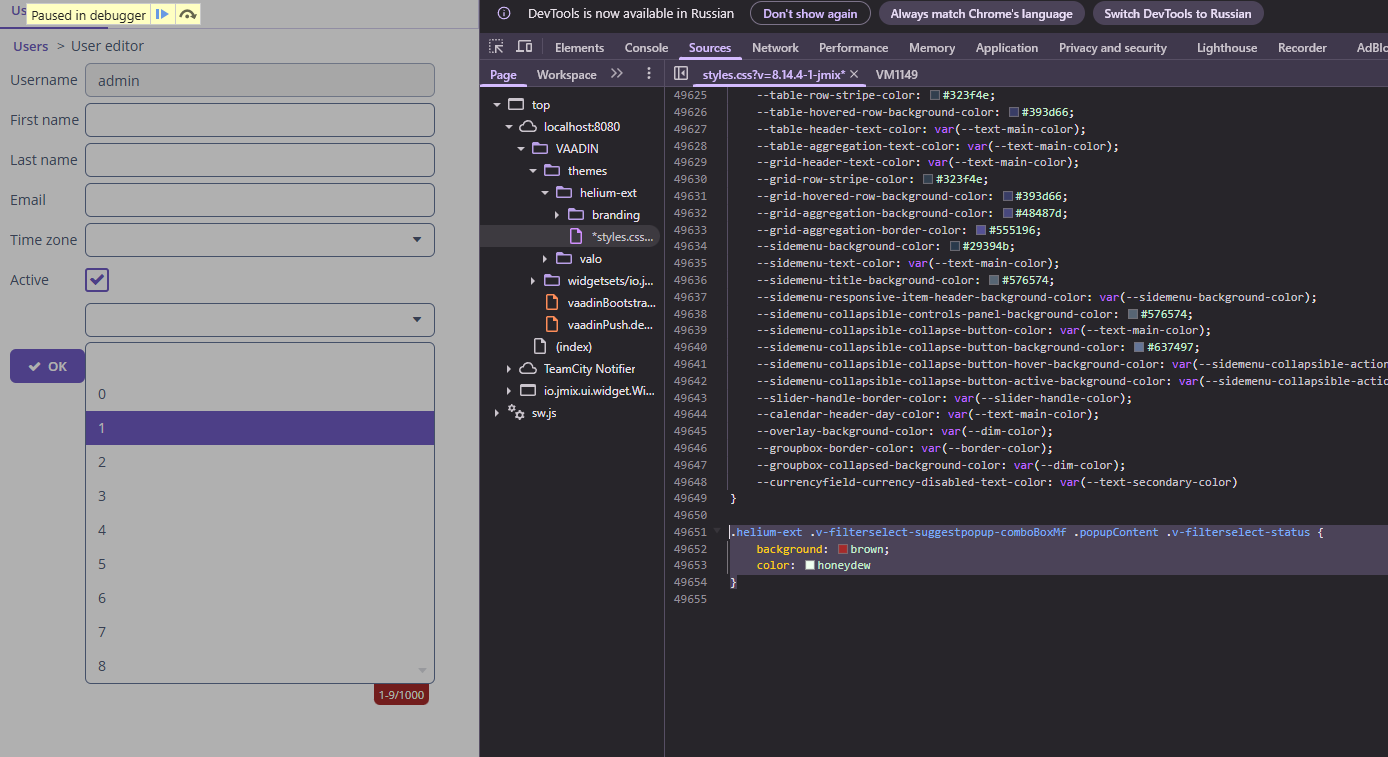Select option 8 in the list
Viewport: 1388px width, 757px height.
pos(260,666)
